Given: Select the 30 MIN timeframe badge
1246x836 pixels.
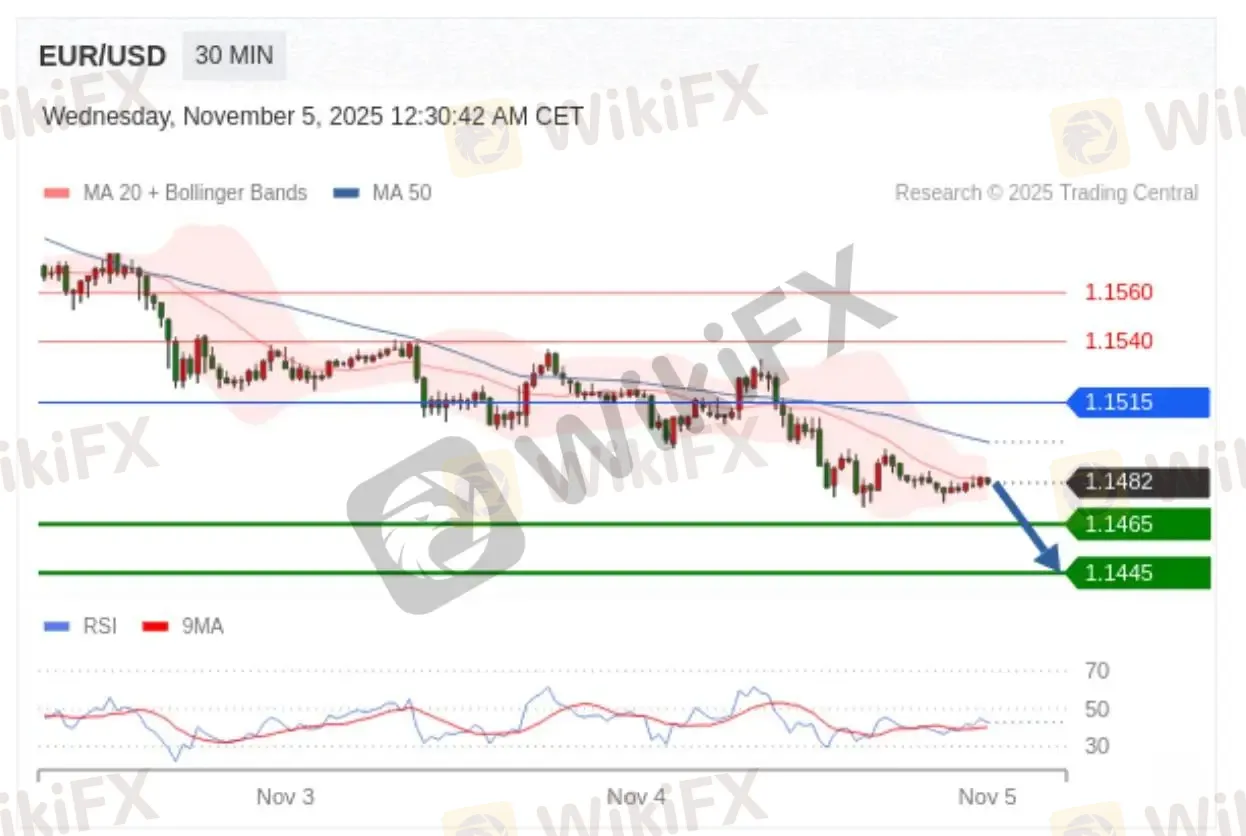Looking at the screenshot, I should 234,55.
